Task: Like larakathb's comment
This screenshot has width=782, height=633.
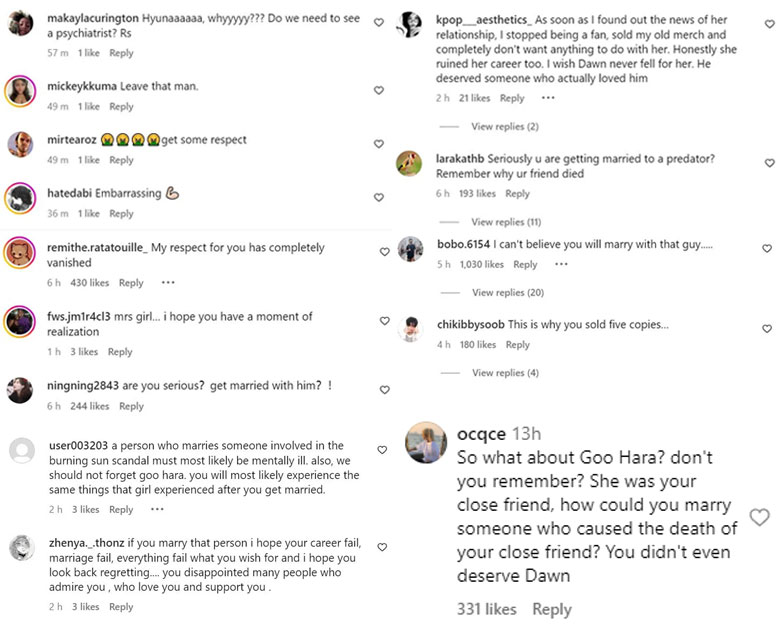Action: [769, 163]
